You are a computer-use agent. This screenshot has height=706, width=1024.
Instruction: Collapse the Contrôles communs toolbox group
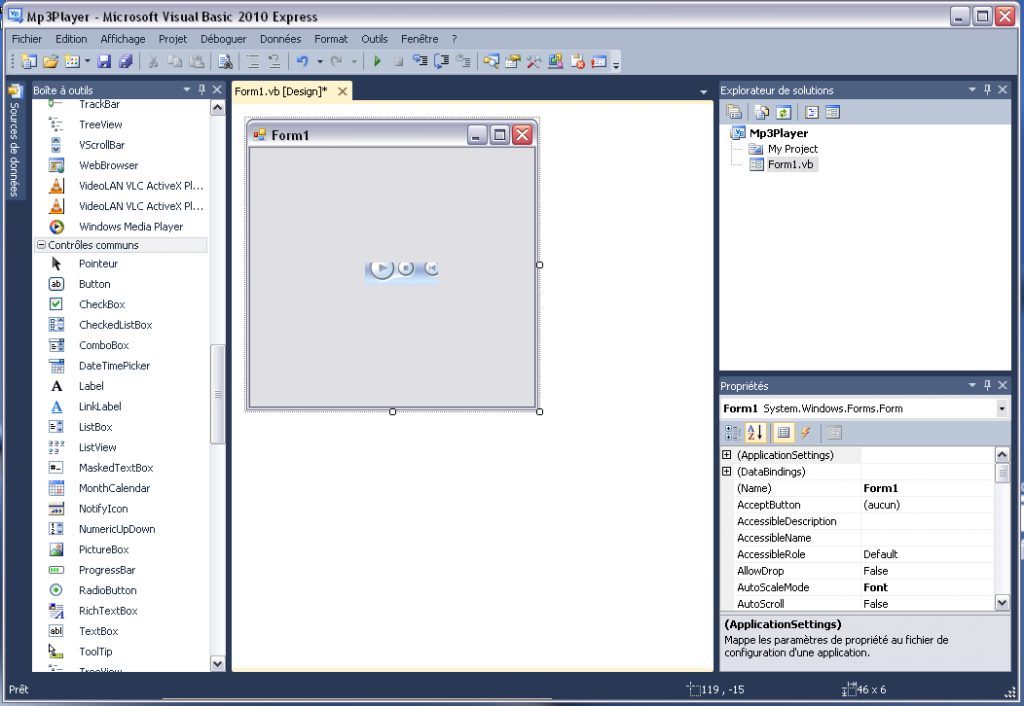tap(41, 245)
